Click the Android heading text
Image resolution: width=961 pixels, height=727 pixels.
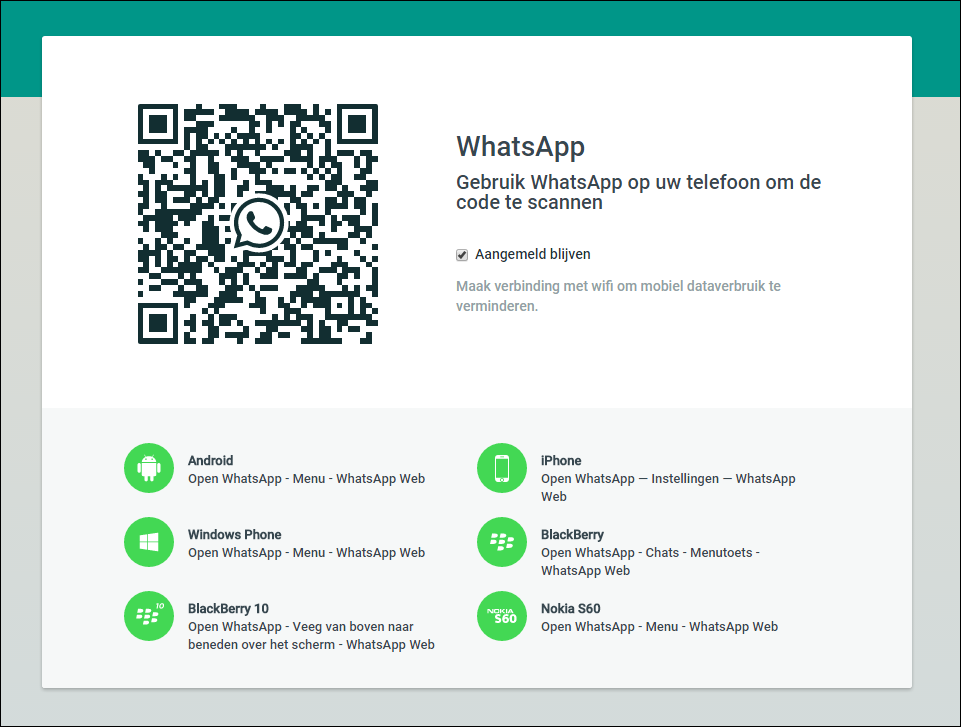tap(211, 461)
